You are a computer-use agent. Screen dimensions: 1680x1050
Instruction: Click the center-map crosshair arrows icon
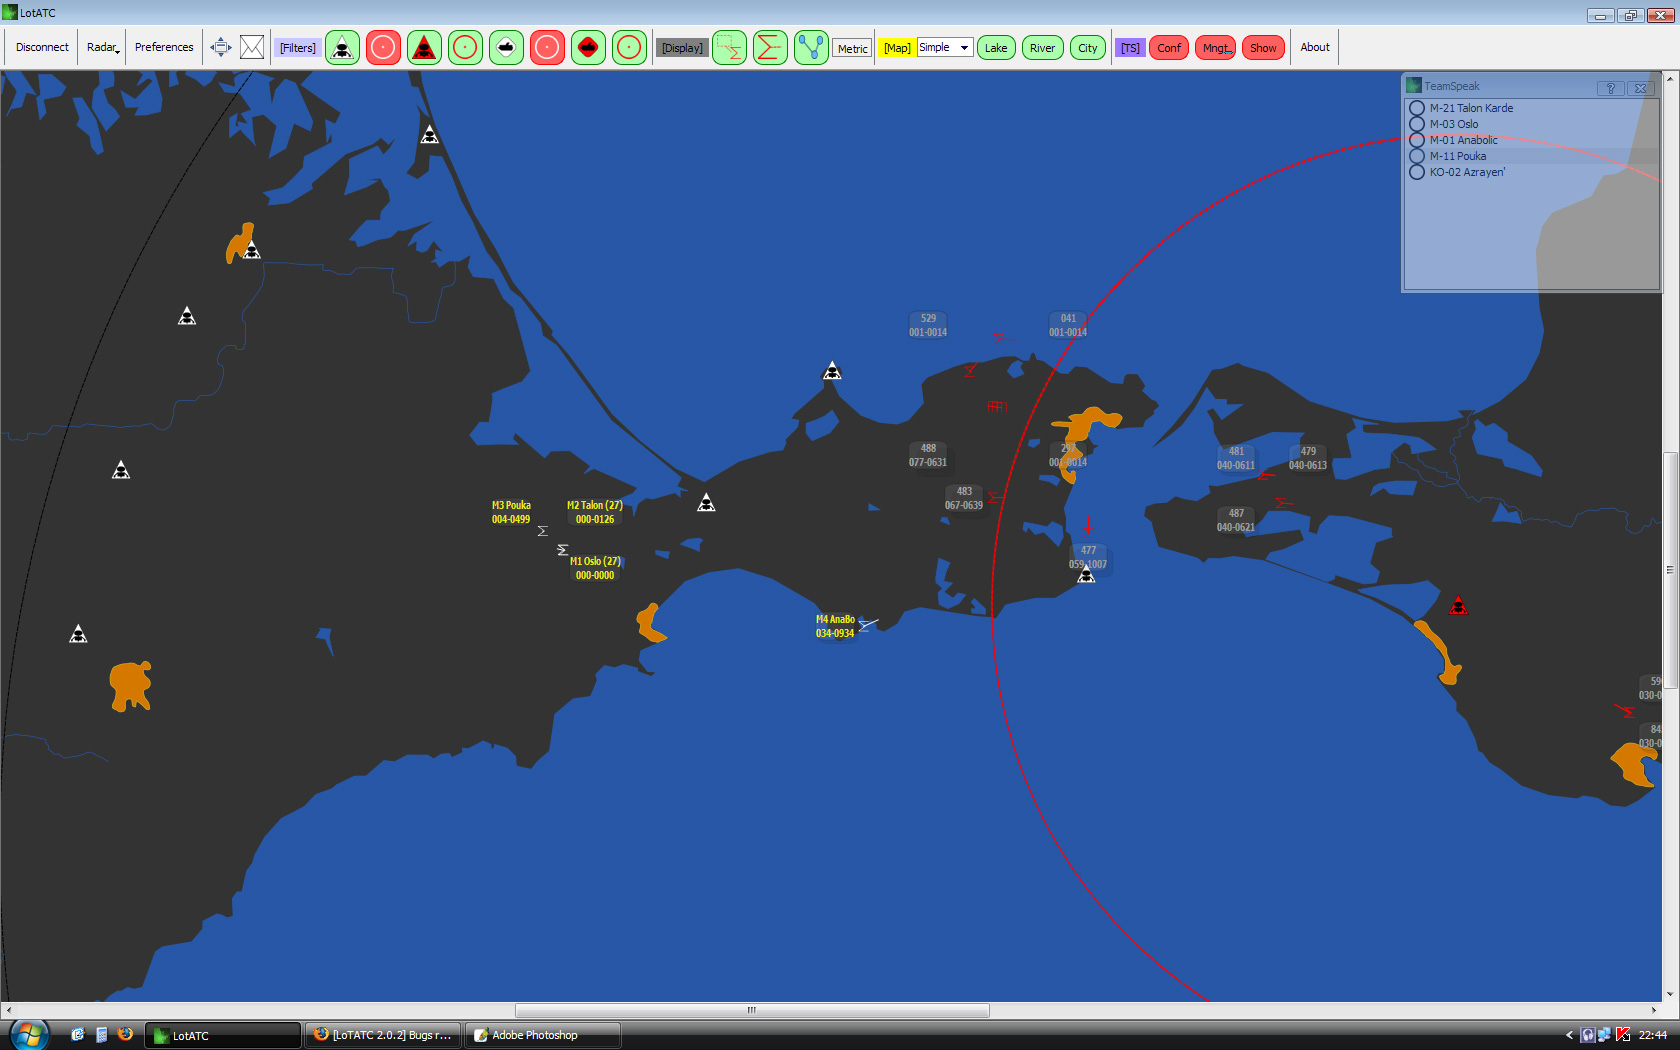coord(221,47)
